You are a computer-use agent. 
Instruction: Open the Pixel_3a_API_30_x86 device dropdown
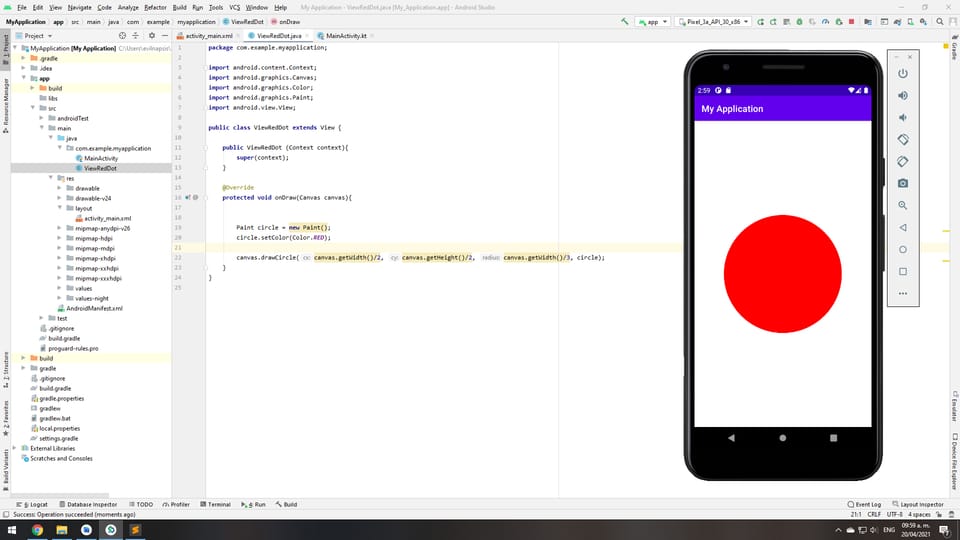click(713, 21)
